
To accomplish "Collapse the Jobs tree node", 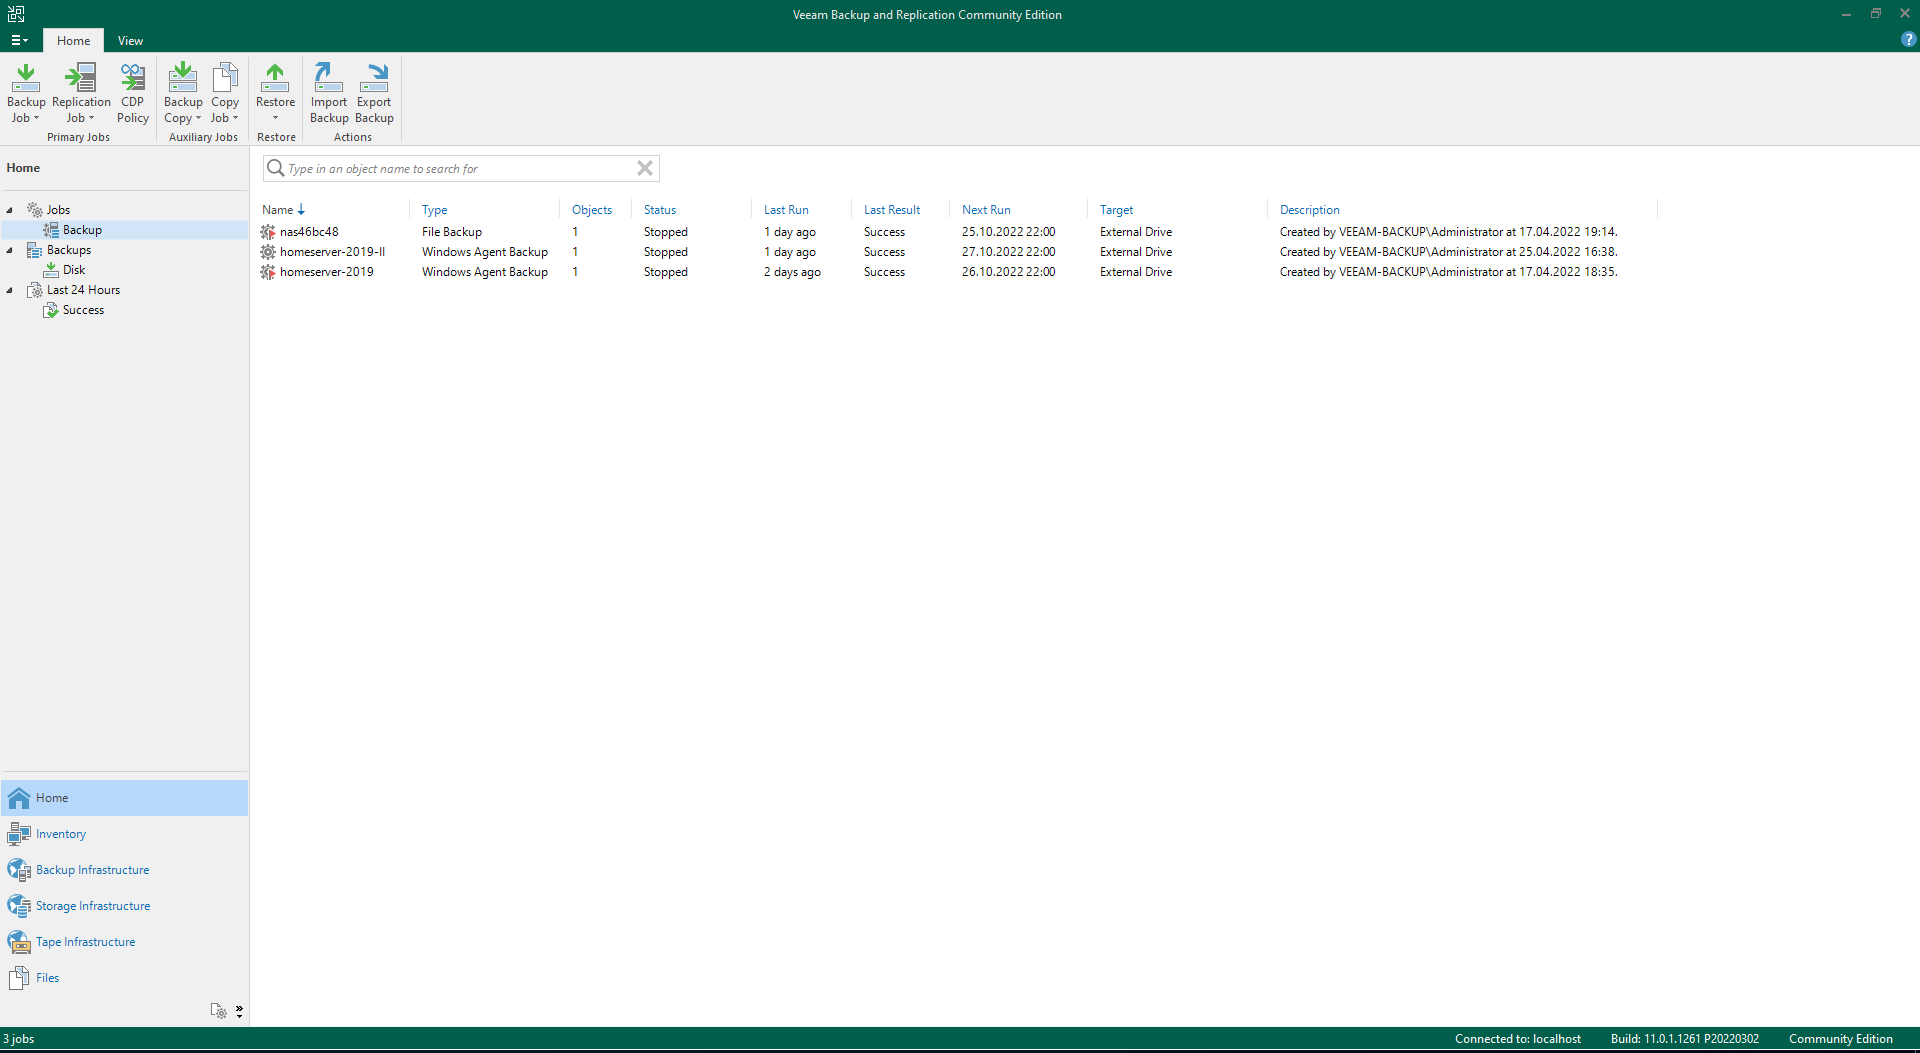I will [10, 210].
